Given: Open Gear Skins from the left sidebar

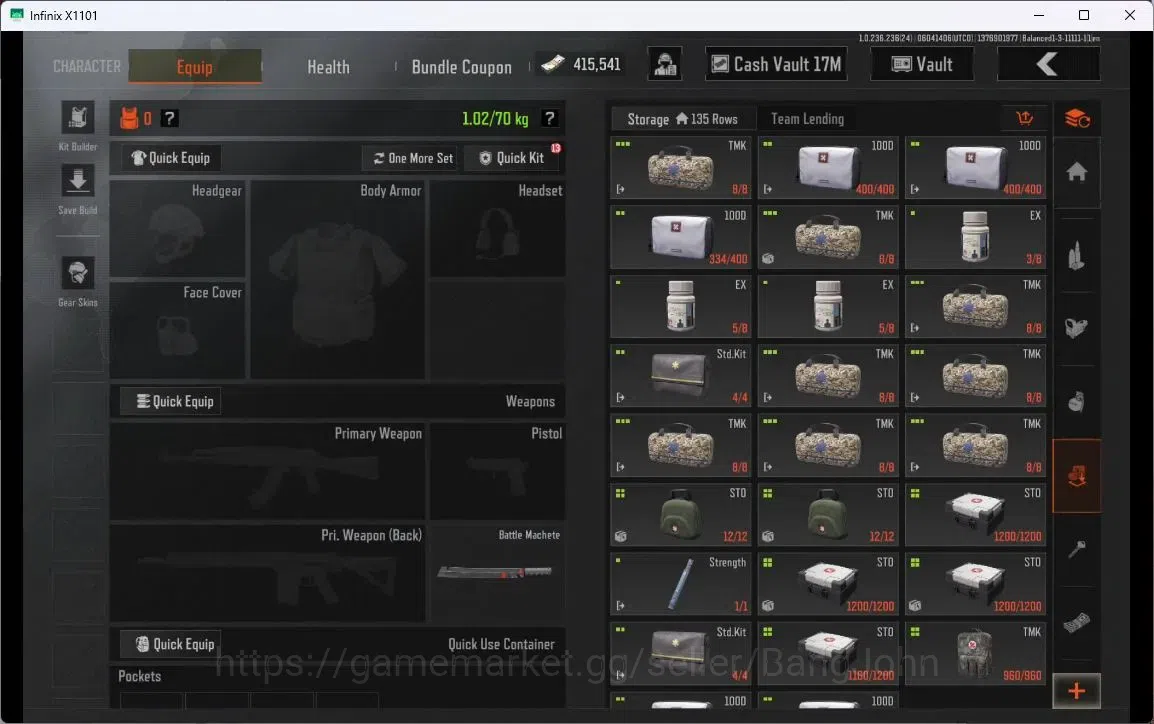Looking at the screenshot, I should 78,274.
